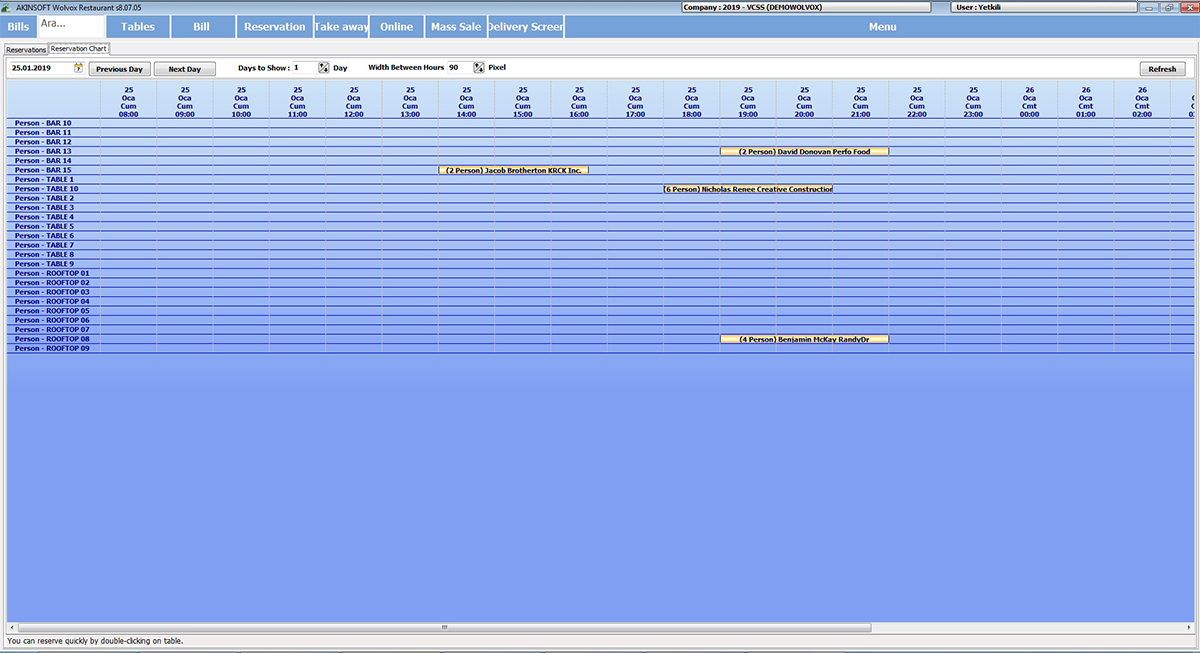Click the 12:00 hour column header
Image resolution: width=1200 pixels, height=653 pixels.
[354, 102]
